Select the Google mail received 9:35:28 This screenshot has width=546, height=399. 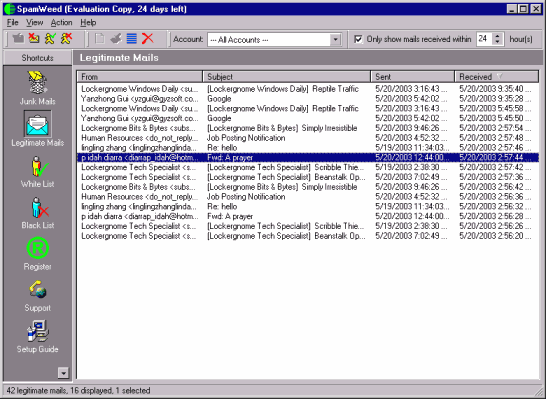(x=308, y=99)
